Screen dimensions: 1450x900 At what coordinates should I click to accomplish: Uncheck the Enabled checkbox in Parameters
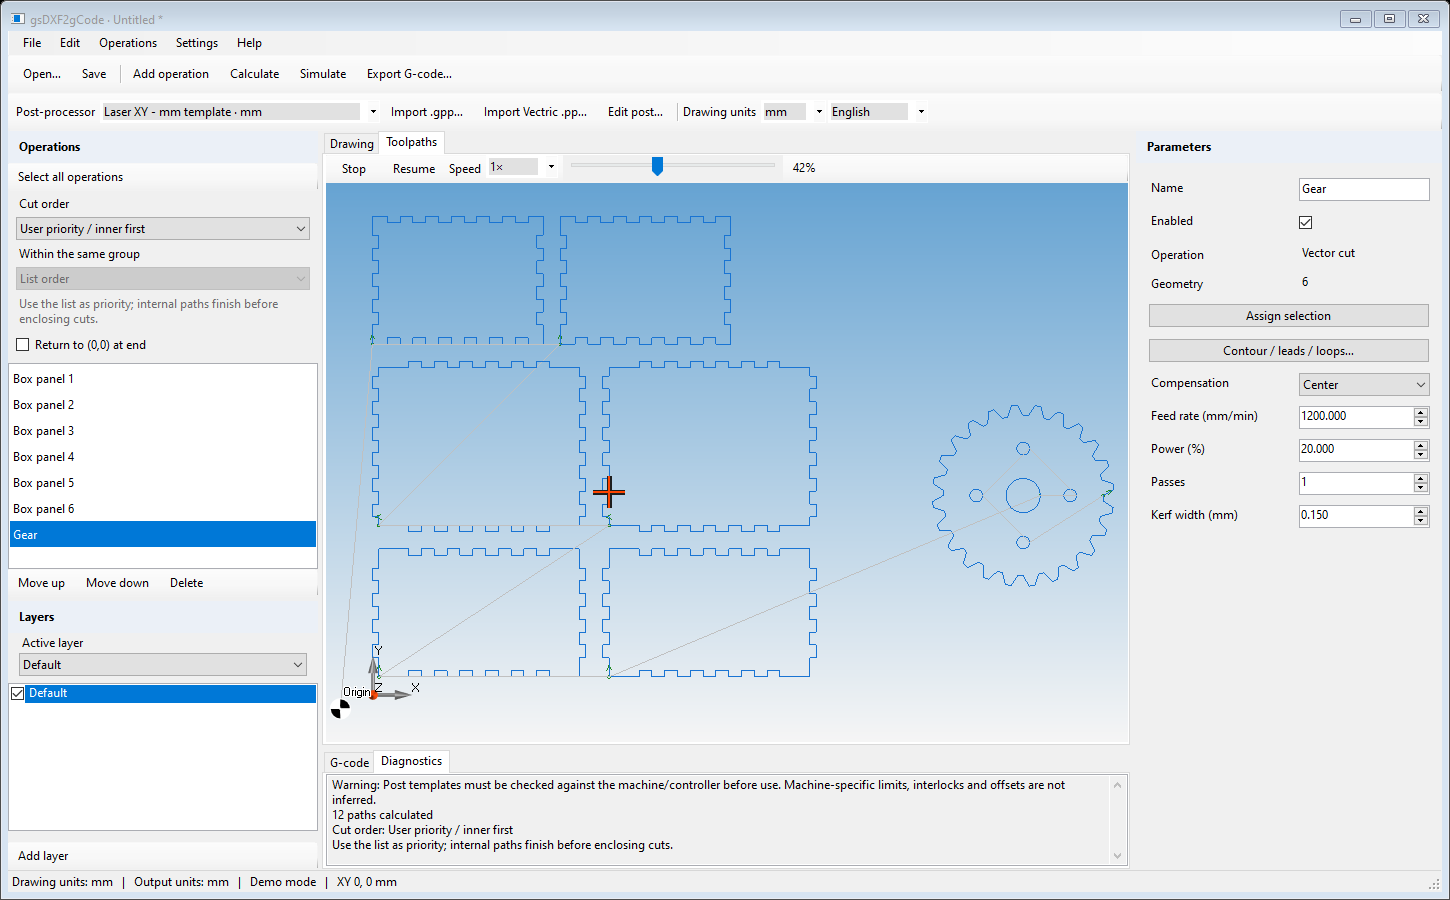1305,222
